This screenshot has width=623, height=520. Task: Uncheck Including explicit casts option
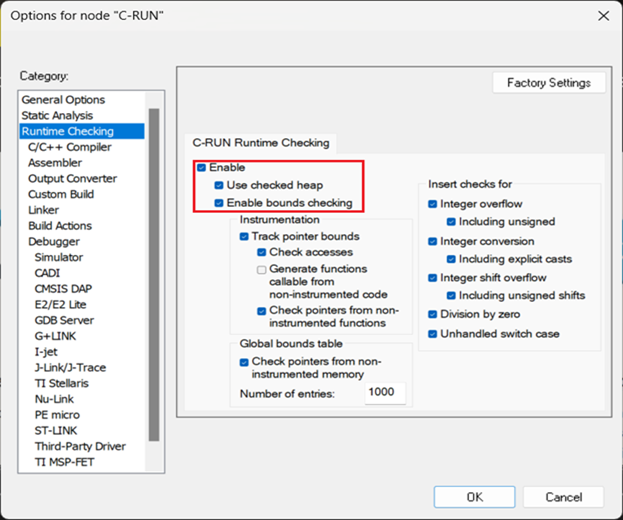(x=451, y=259)
